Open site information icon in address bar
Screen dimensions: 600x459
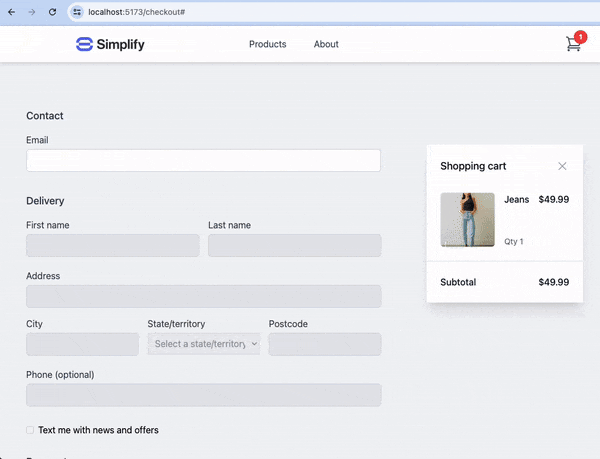pyautogui.click(x=77, y=12)
